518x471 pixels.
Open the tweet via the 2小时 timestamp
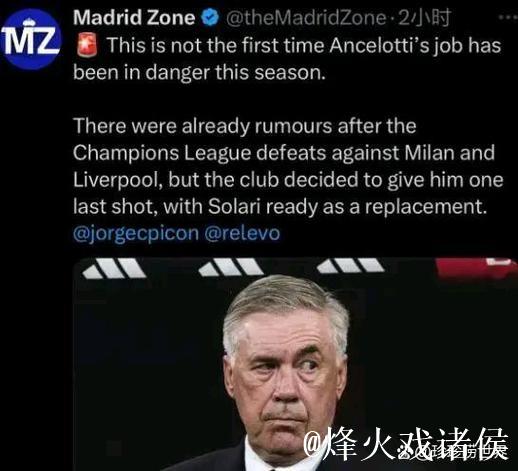425,18
